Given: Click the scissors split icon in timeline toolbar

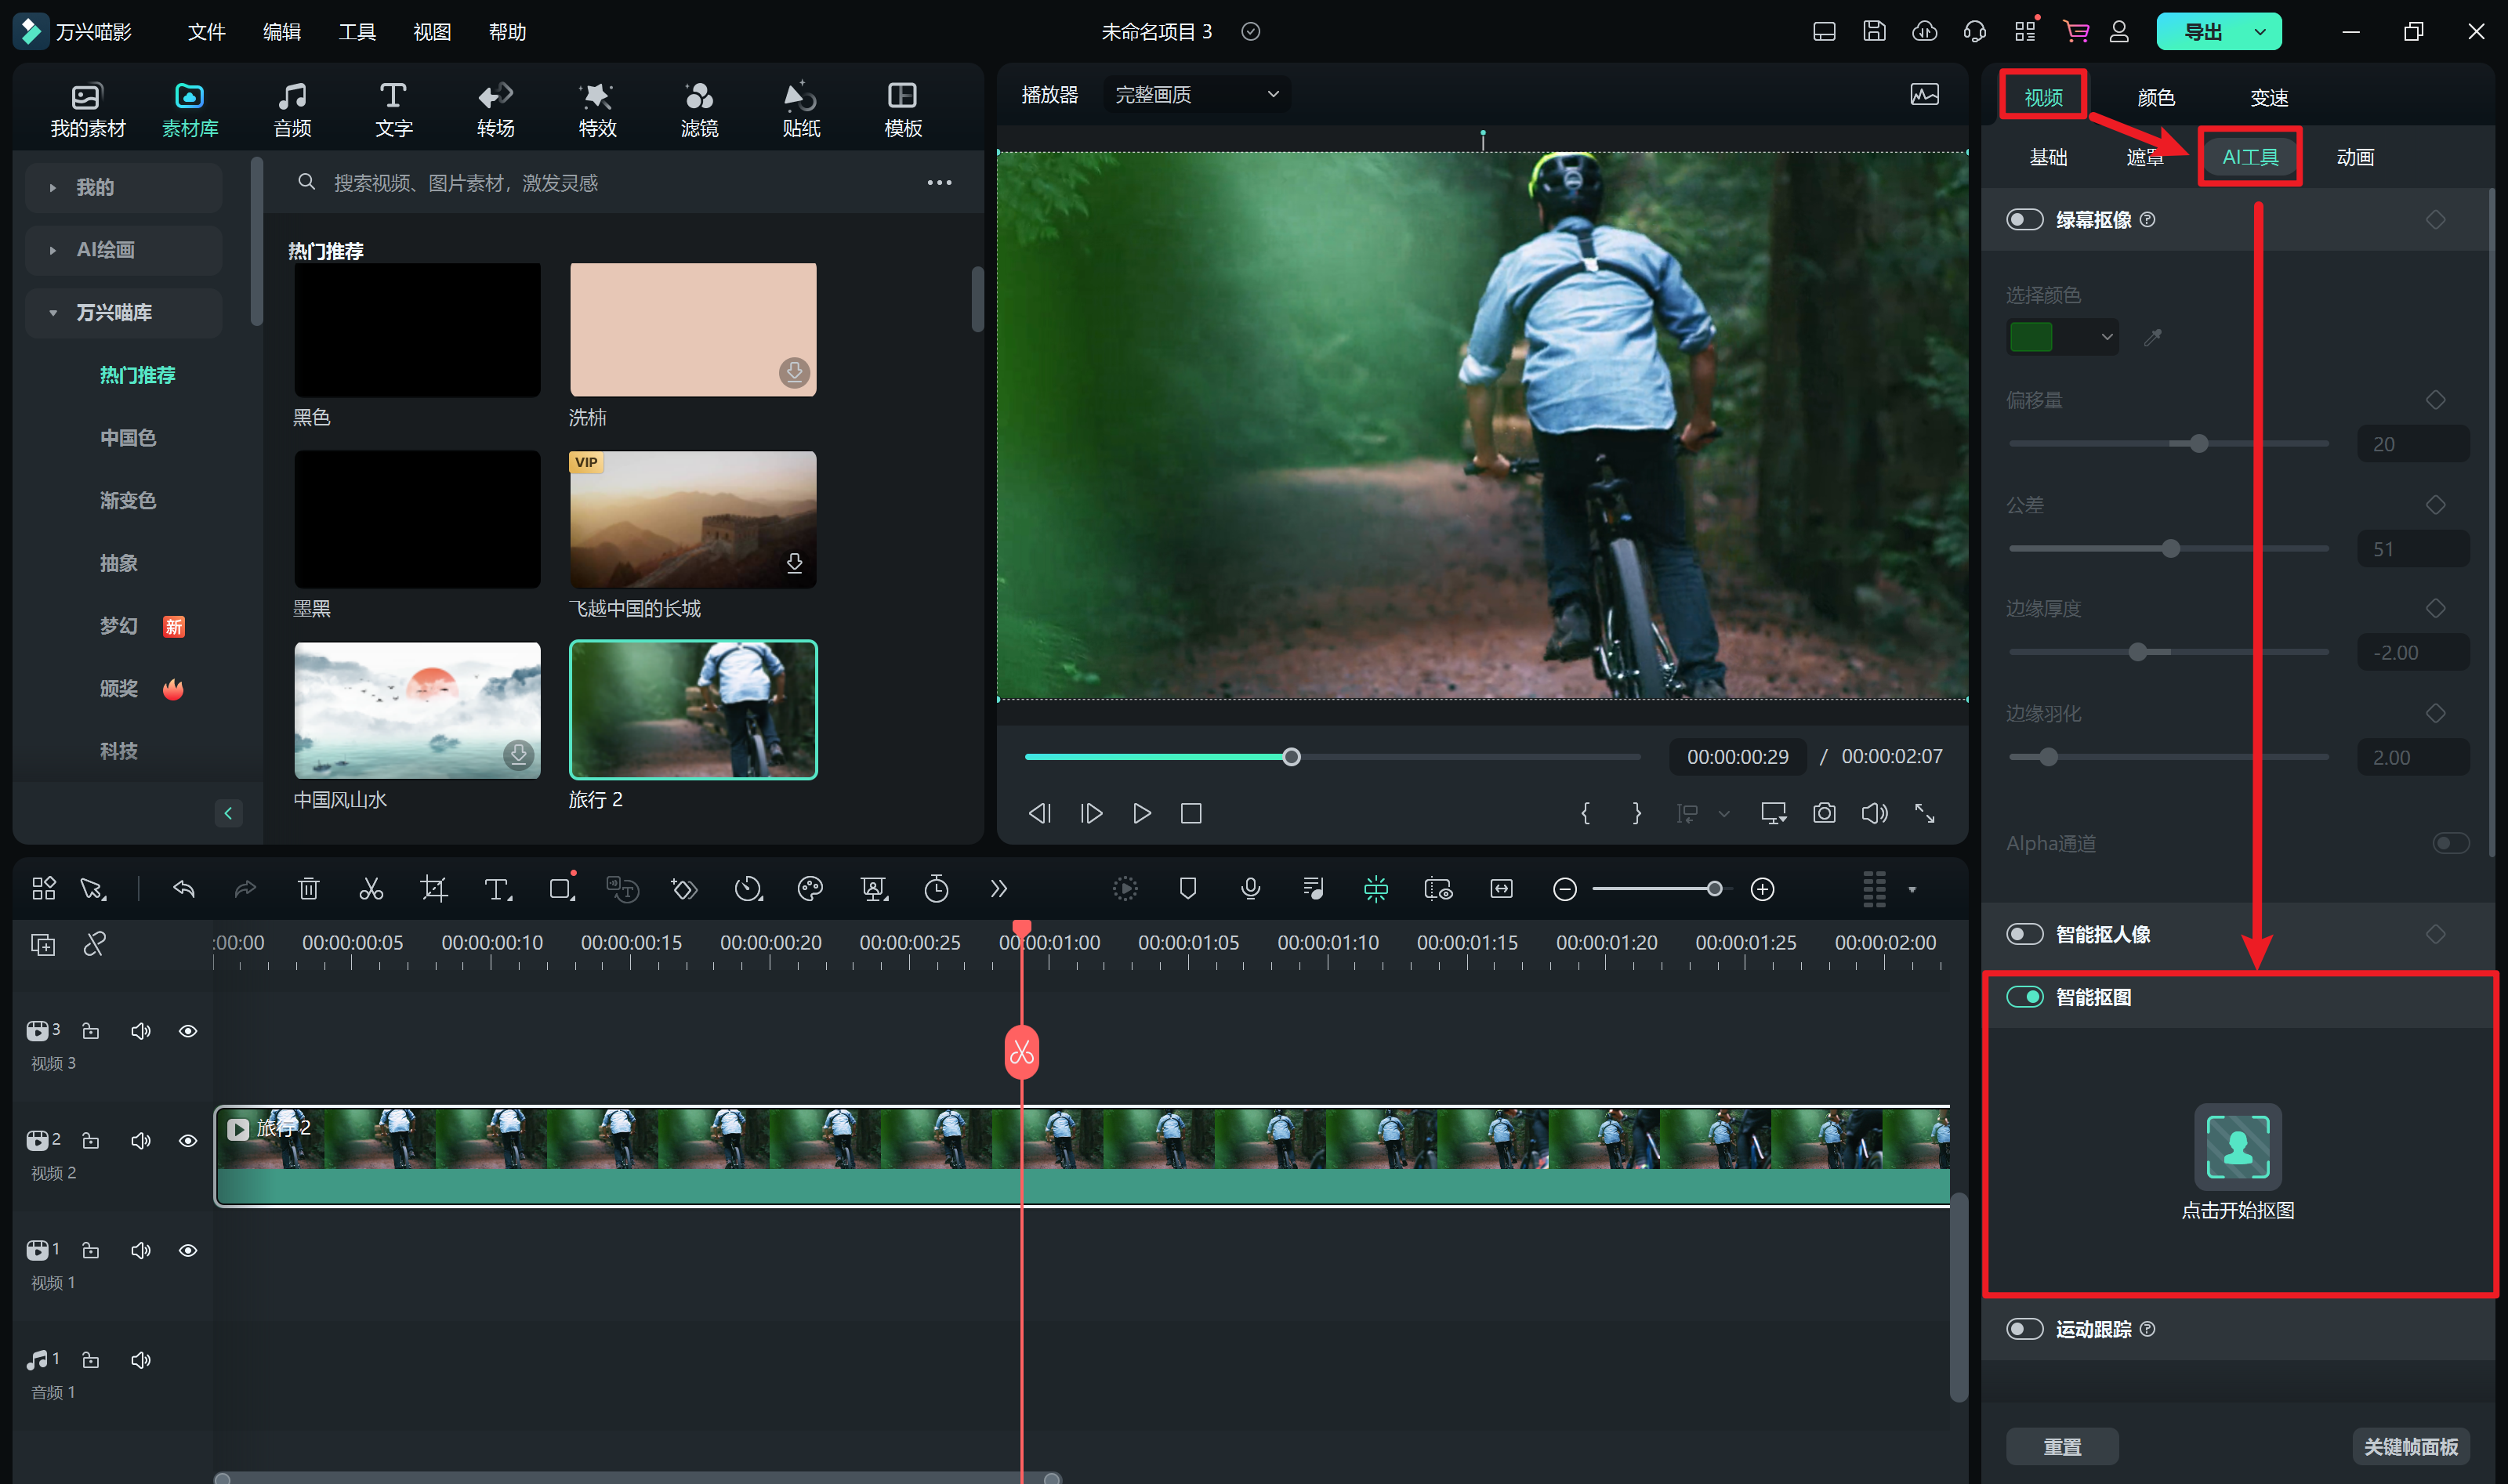Looking at the screenshot, I should pos(371,888).
